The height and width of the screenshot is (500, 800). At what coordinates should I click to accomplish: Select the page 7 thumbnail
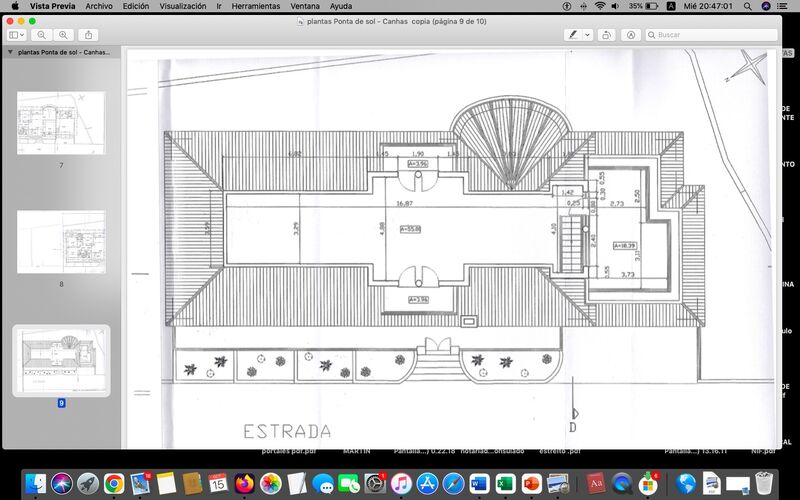point(61,123)
